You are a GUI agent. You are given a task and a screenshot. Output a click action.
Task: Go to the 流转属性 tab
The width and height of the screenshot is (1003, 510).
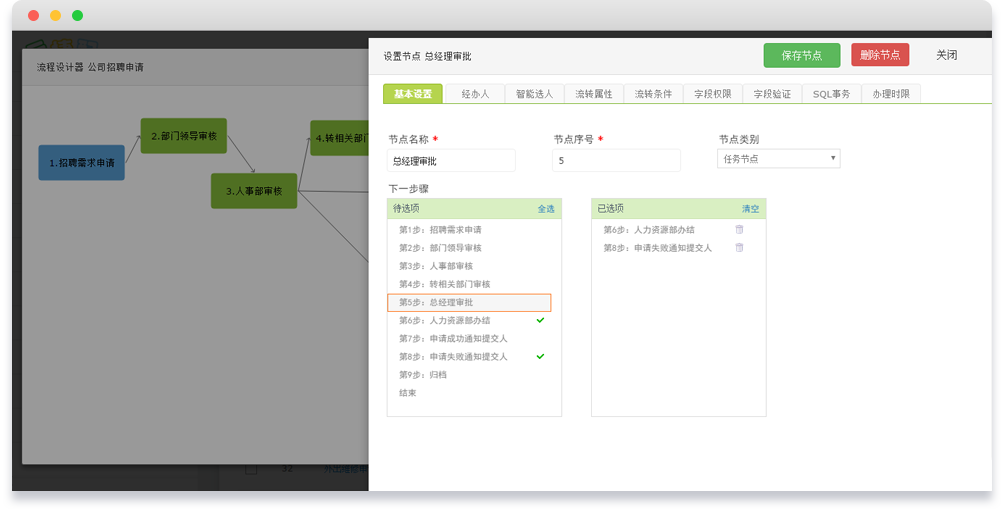[594, 94]
